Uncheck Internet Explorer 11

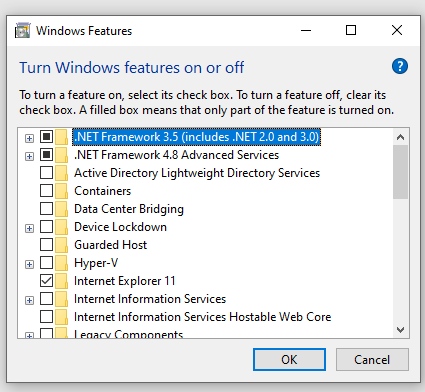pyautogui.click(x=46, y=281)
